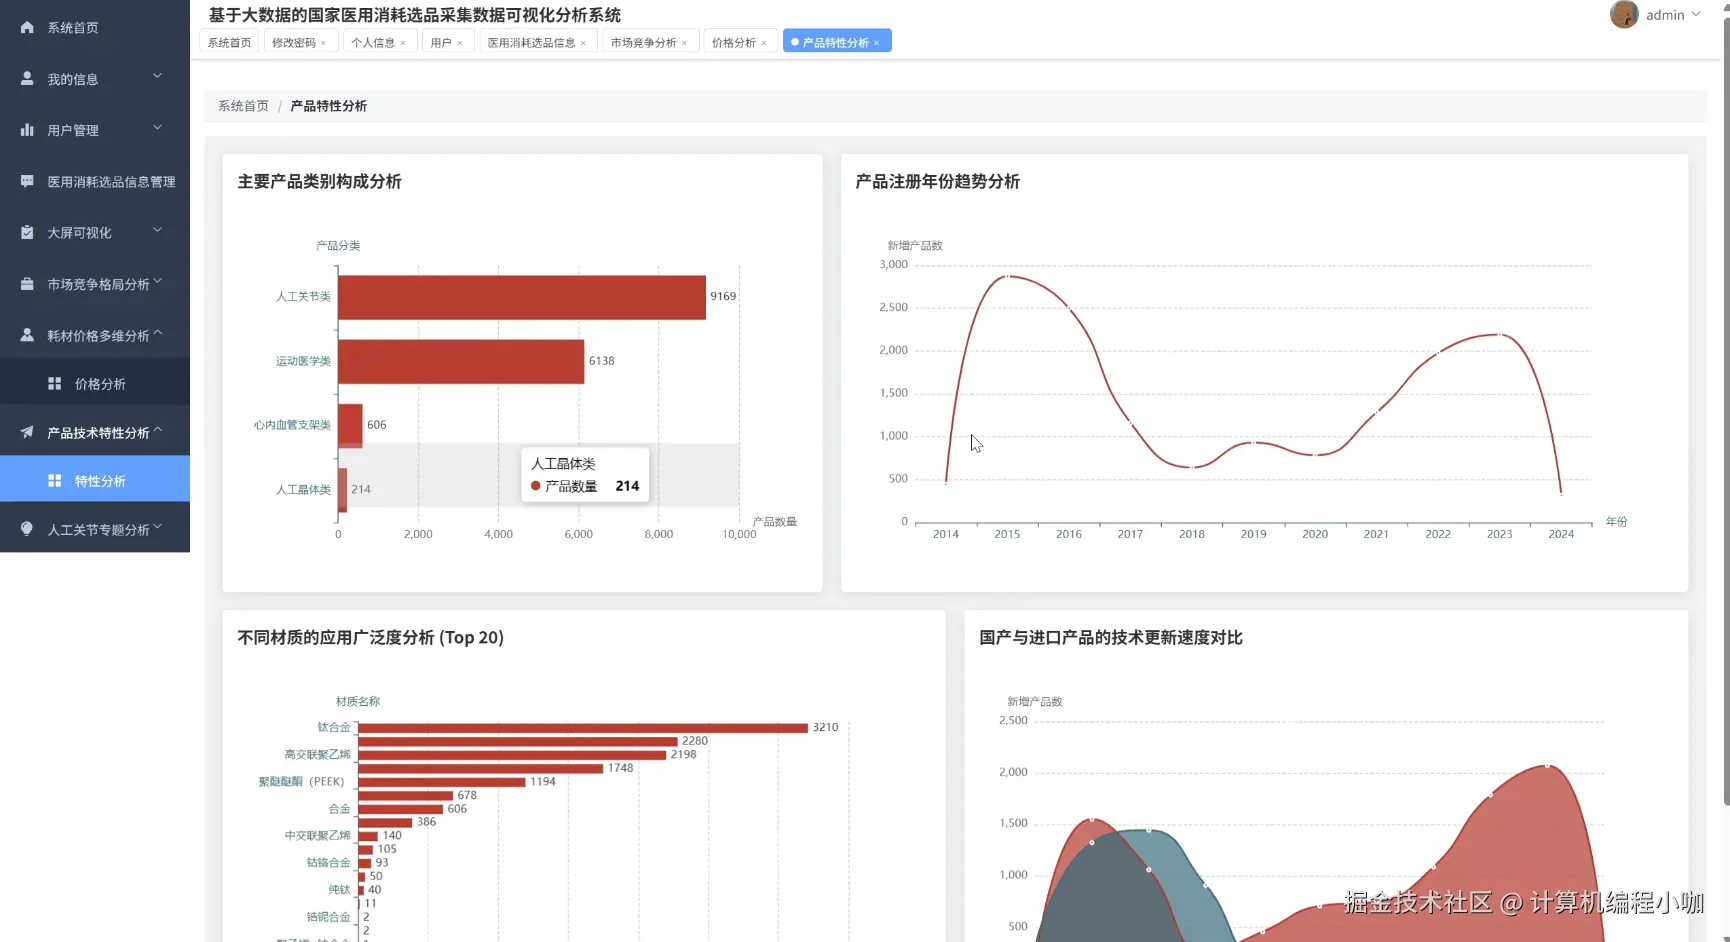Expand the 人工关节专题分析 submenu arrow

coord(157,527)
